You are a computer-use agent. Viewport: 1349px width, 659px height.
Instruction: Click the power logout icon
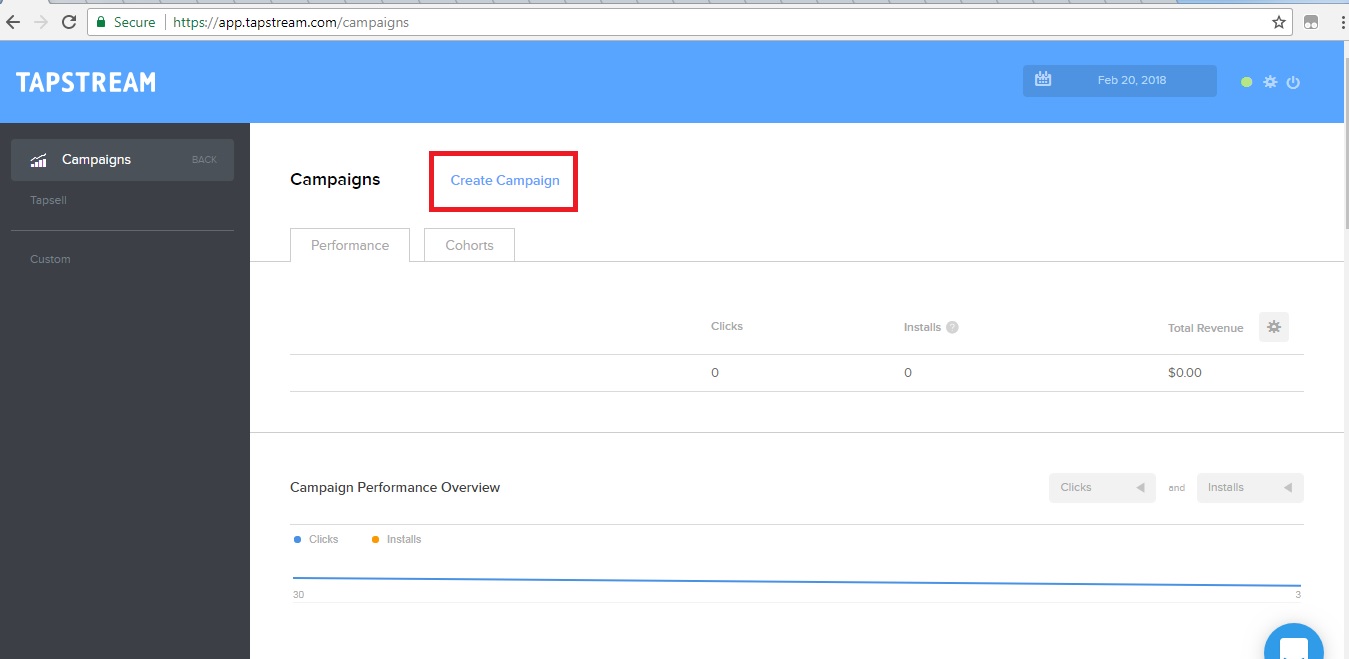point(1293,82)
